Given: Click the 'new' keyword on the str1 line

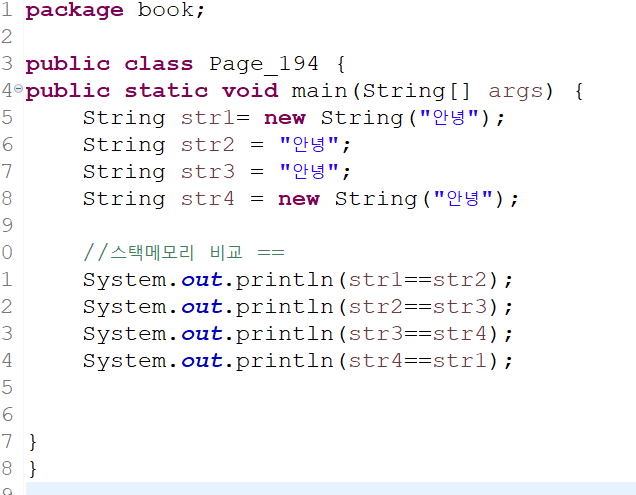Looking at the screenshot, I should [285, 118].
